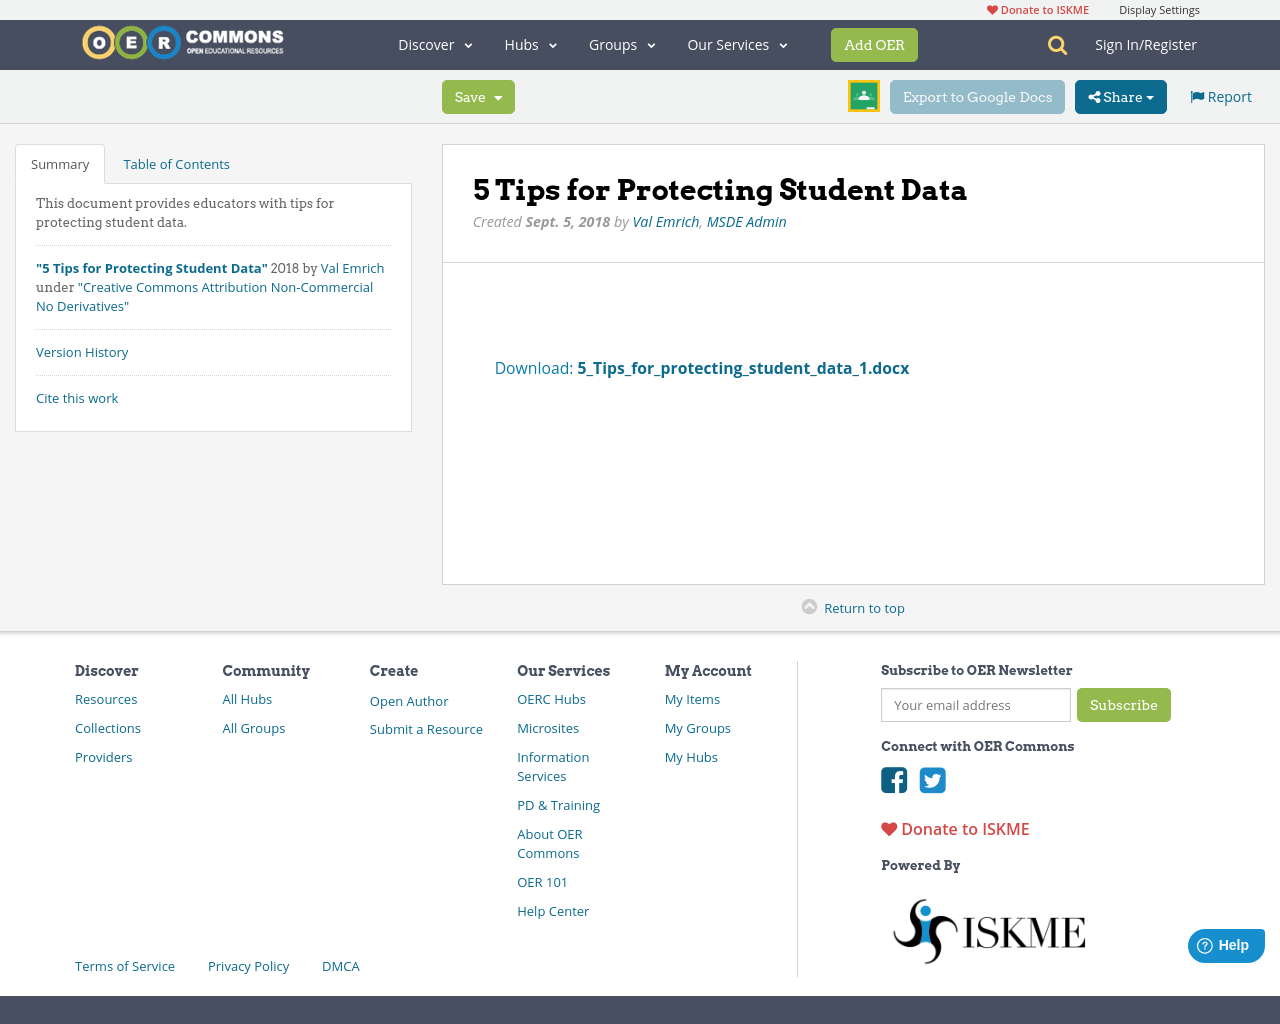The width and height of the screenshot is (1280, 1024).
Task: Switch to the Table of Contents tab
Action: pos(176,163)
